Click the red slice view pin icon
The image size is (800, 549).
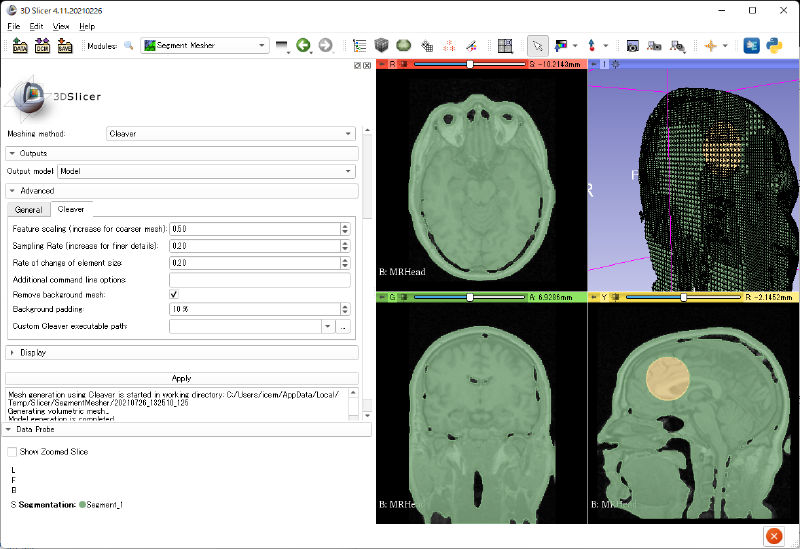tap(382, 64)
